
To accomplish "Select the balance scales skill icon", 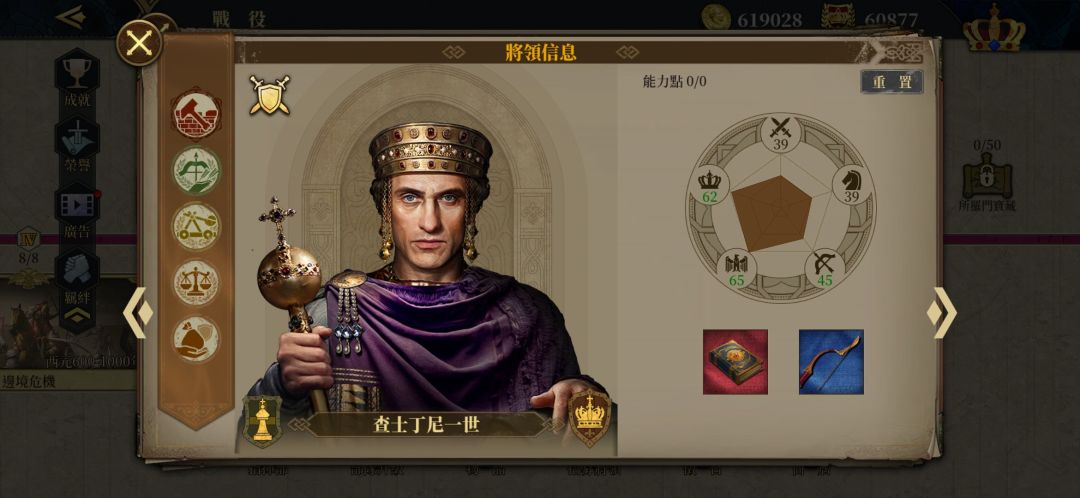I will (196, 282).
